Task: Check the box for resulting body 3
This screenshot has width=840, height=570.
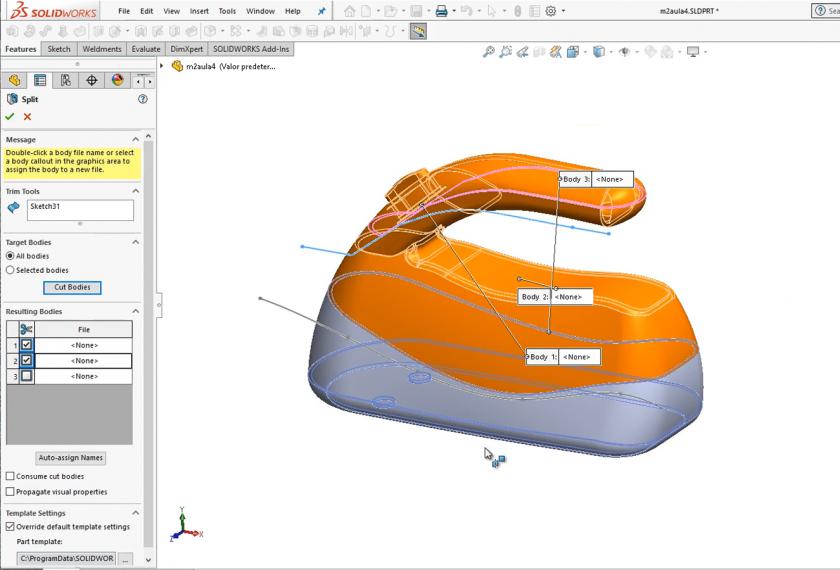Action: pos(27,376)
